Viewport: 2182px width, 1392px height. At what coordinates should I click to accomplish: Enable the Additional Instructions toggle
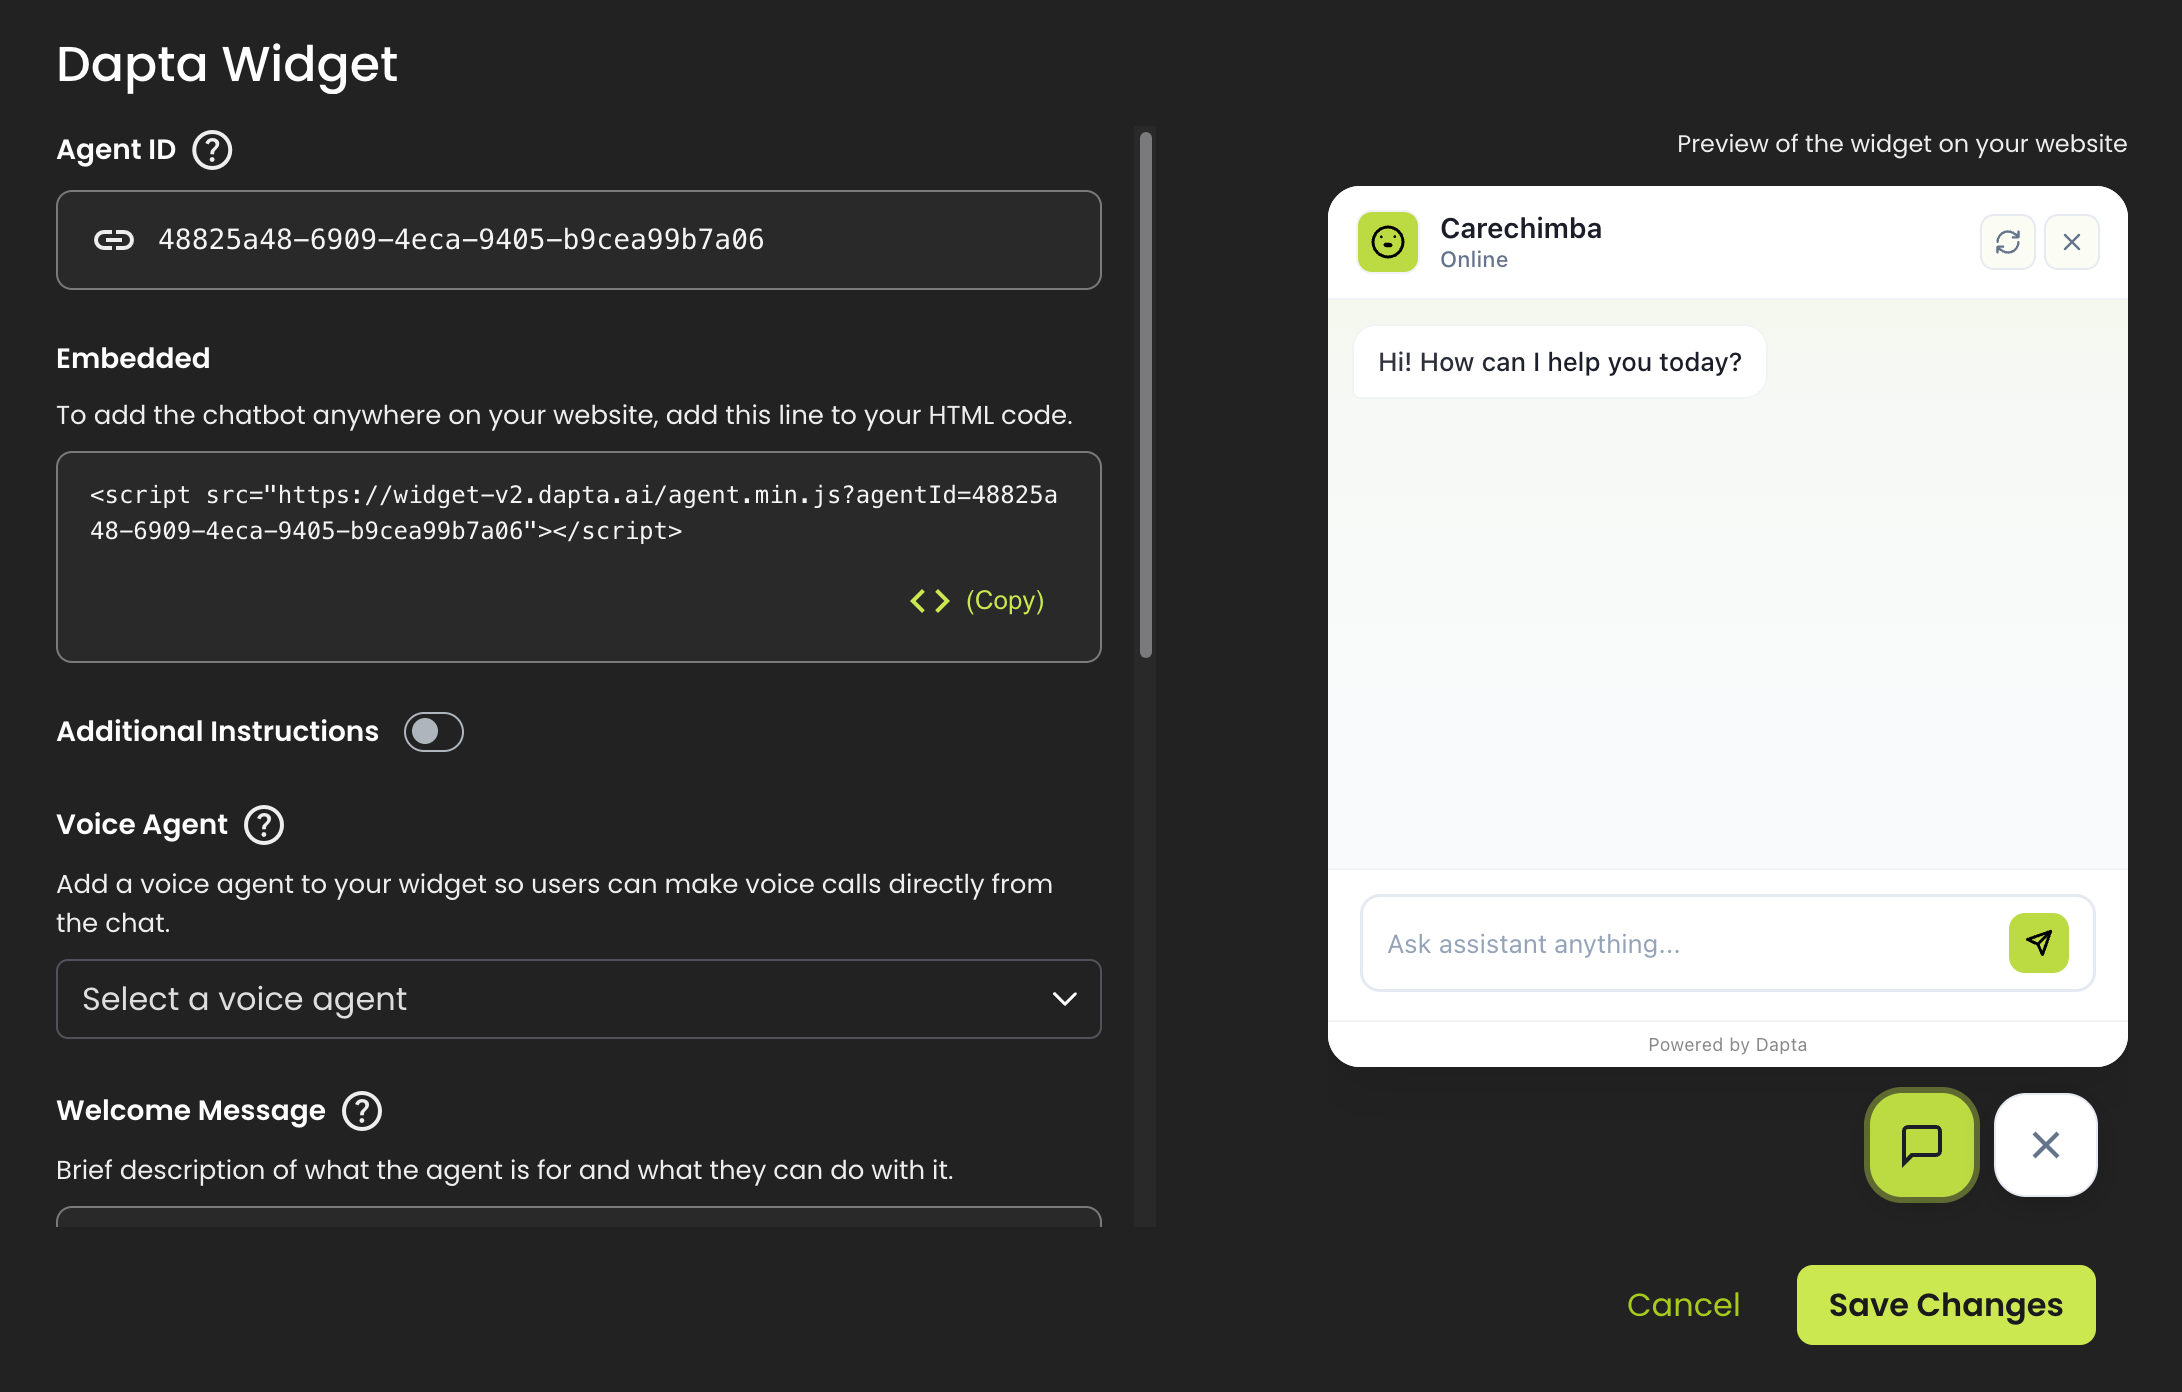tap(434, 732)
